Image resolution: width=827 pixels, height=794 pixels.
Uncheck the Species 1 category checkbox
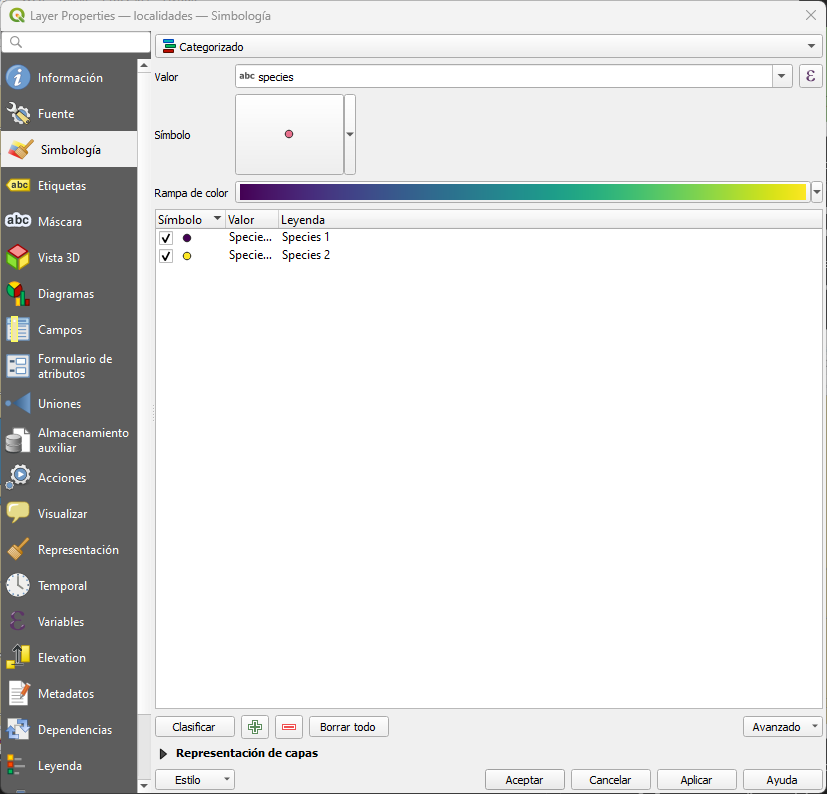point(166,238)
